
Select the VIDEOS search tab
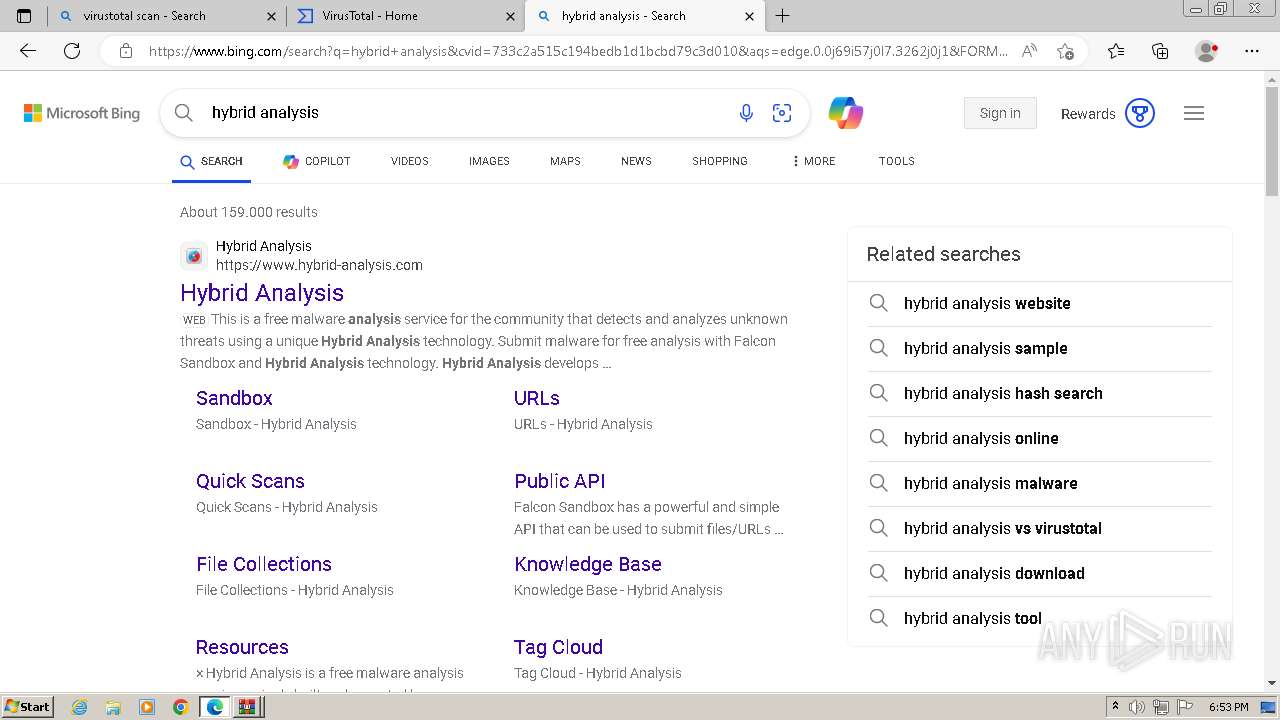point(409,161)
